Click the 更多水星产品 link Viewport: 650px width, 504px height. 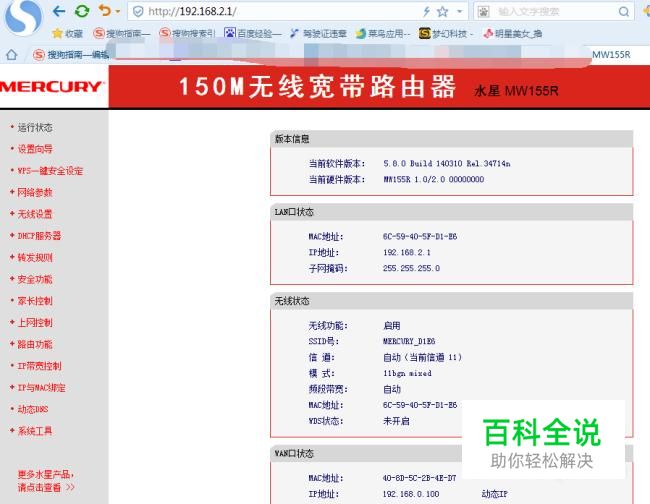(46, 481)
